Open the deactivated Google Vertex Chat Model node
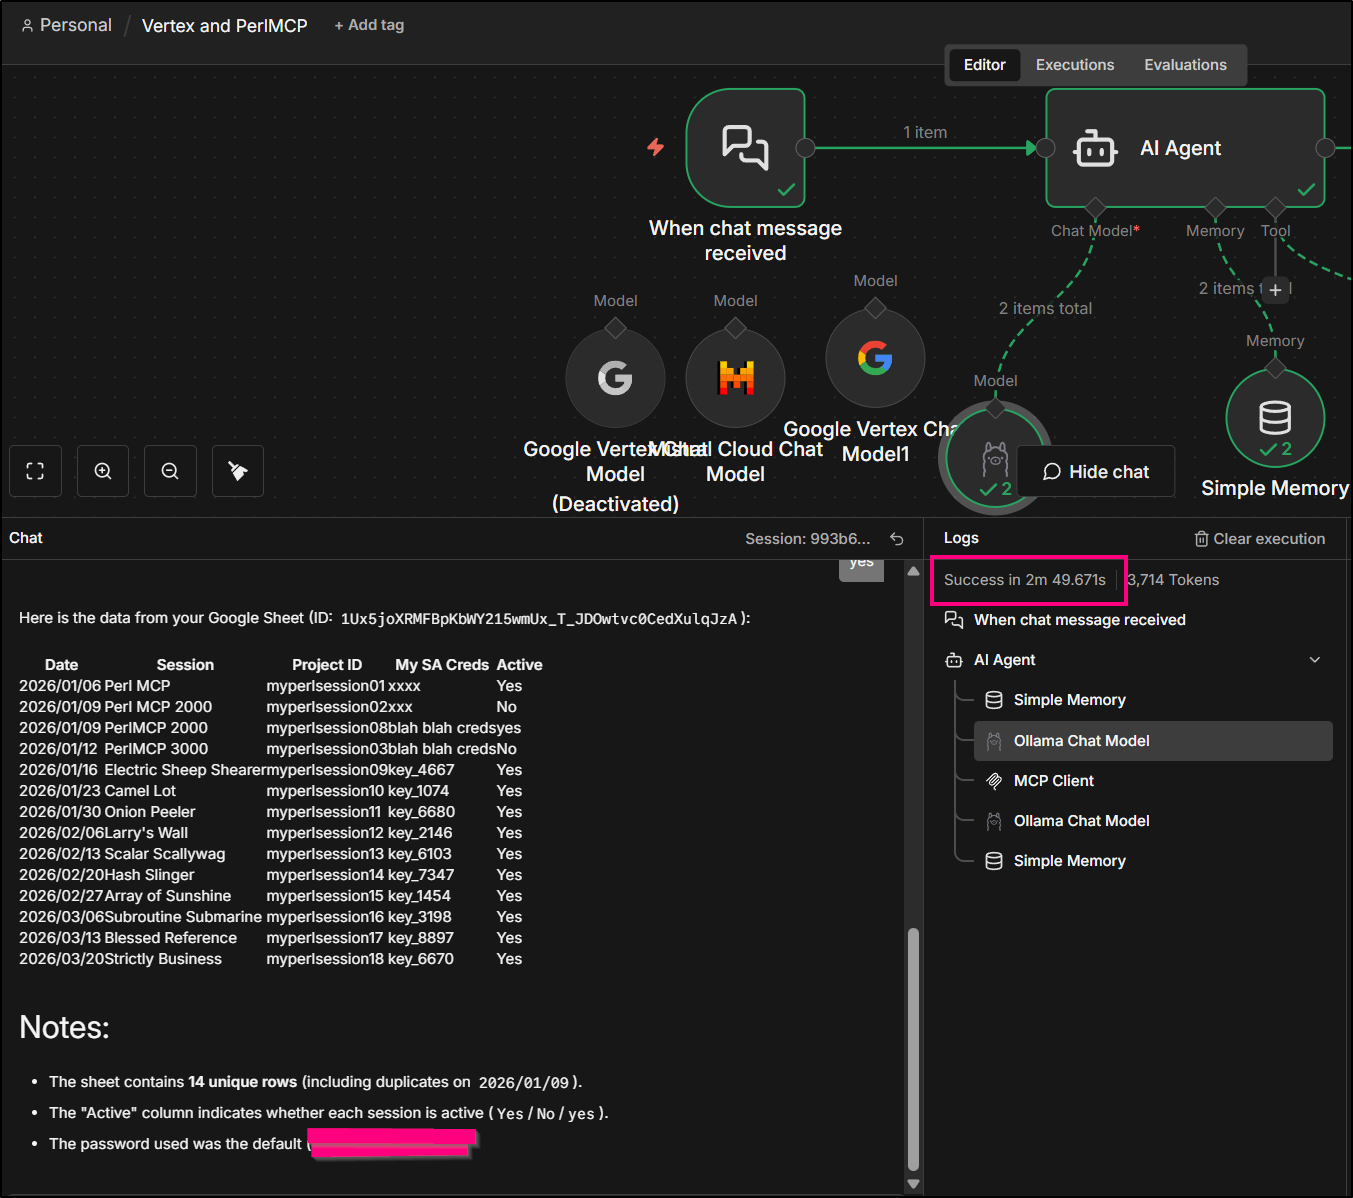Image resolution: width=1353 pixels, height=1198 pixels. pyautogui.click(x=615, y=378)
